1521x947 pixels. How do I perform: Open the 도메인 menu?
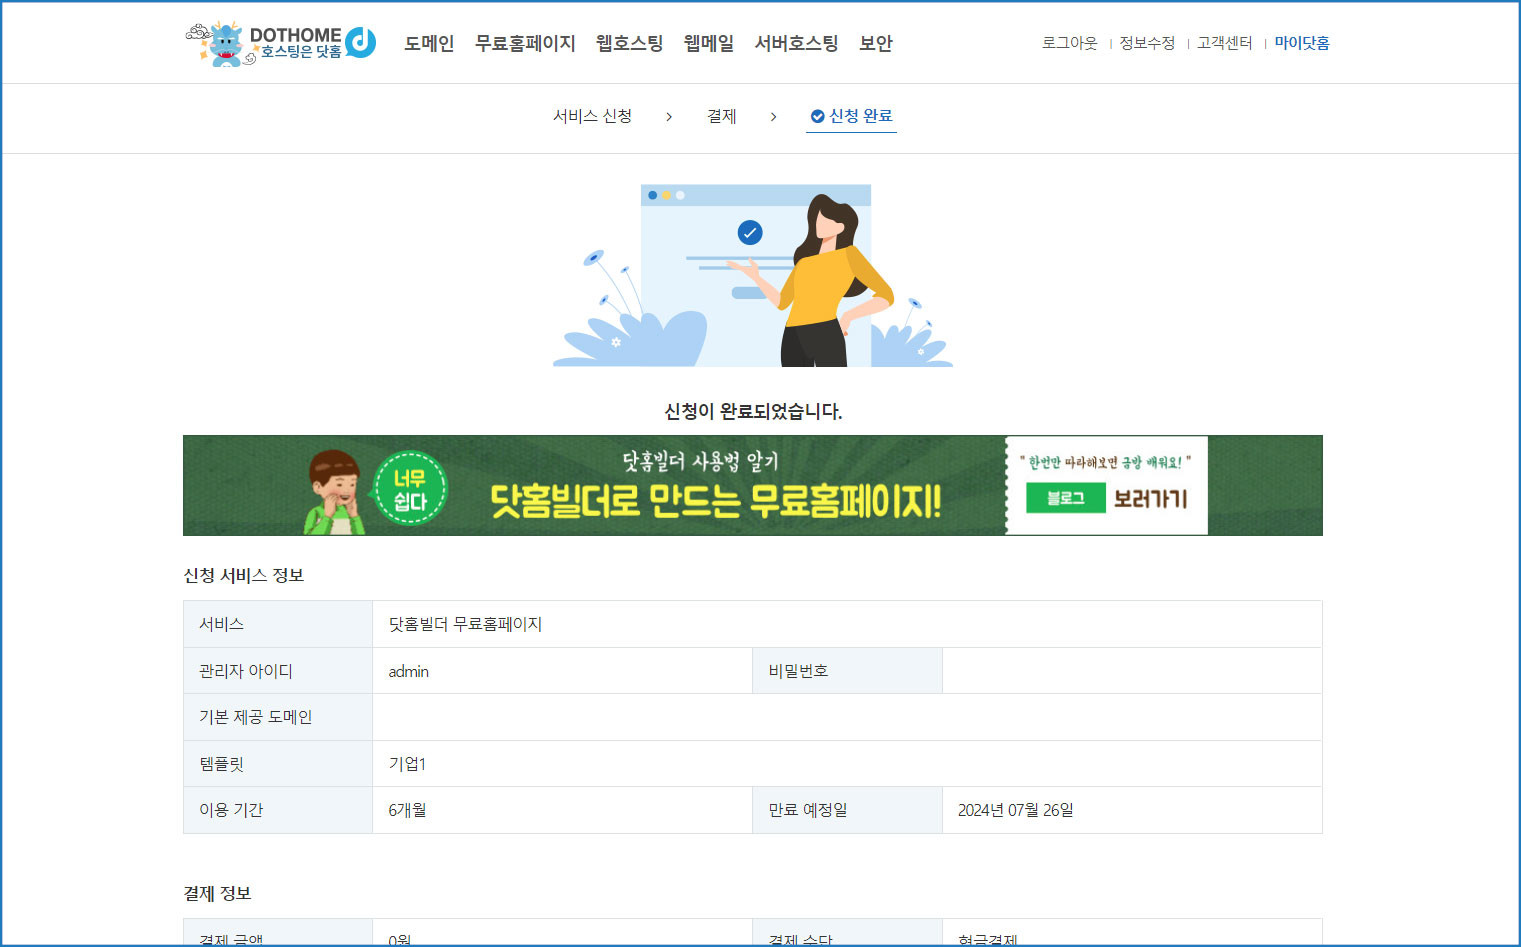click(429, 43)
